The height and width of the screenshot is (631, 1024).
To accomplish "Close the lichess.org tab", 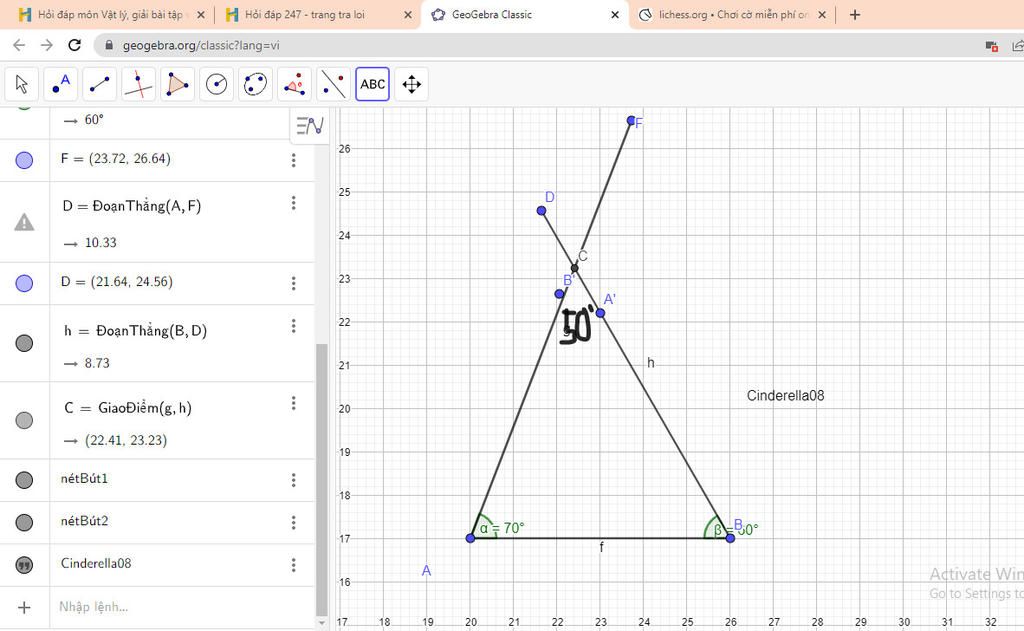I will [x=822, y=14].
